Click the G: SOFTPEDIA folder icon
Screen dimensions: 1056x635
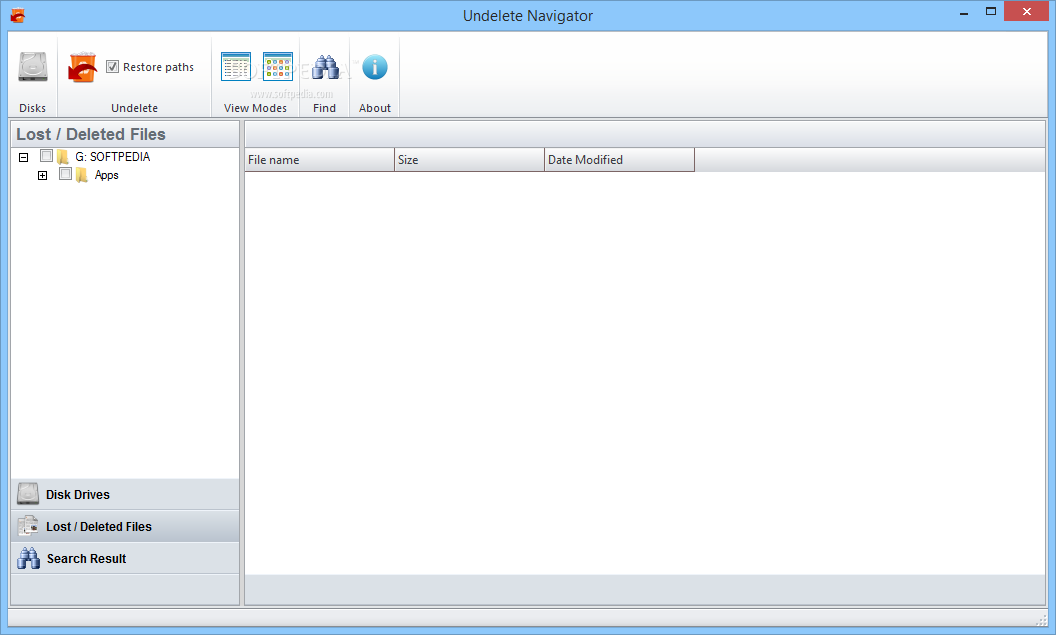pos(63,157)
